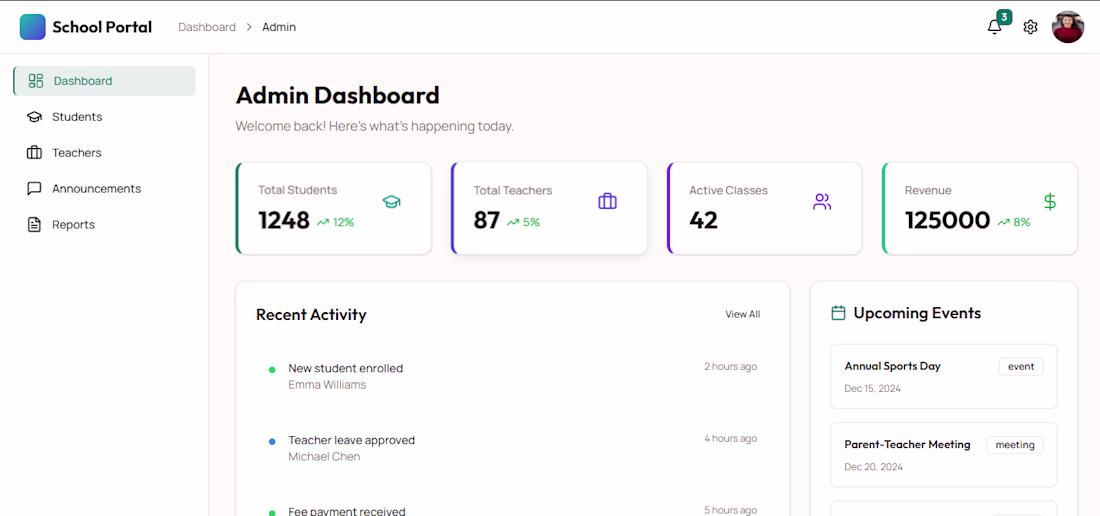Click the blue dot beside Teacher leave approved
1100x516 pixels.
coord(272,442)
